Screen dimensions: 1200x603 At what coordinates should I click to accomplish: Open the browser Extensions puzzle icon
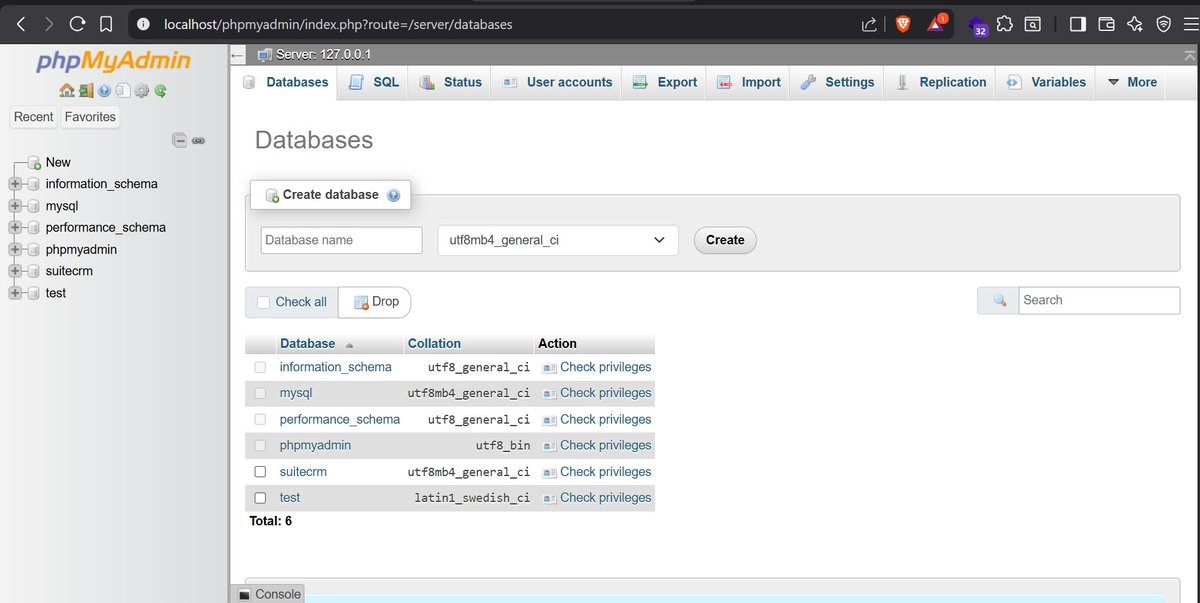click(x=1005, y=24)
